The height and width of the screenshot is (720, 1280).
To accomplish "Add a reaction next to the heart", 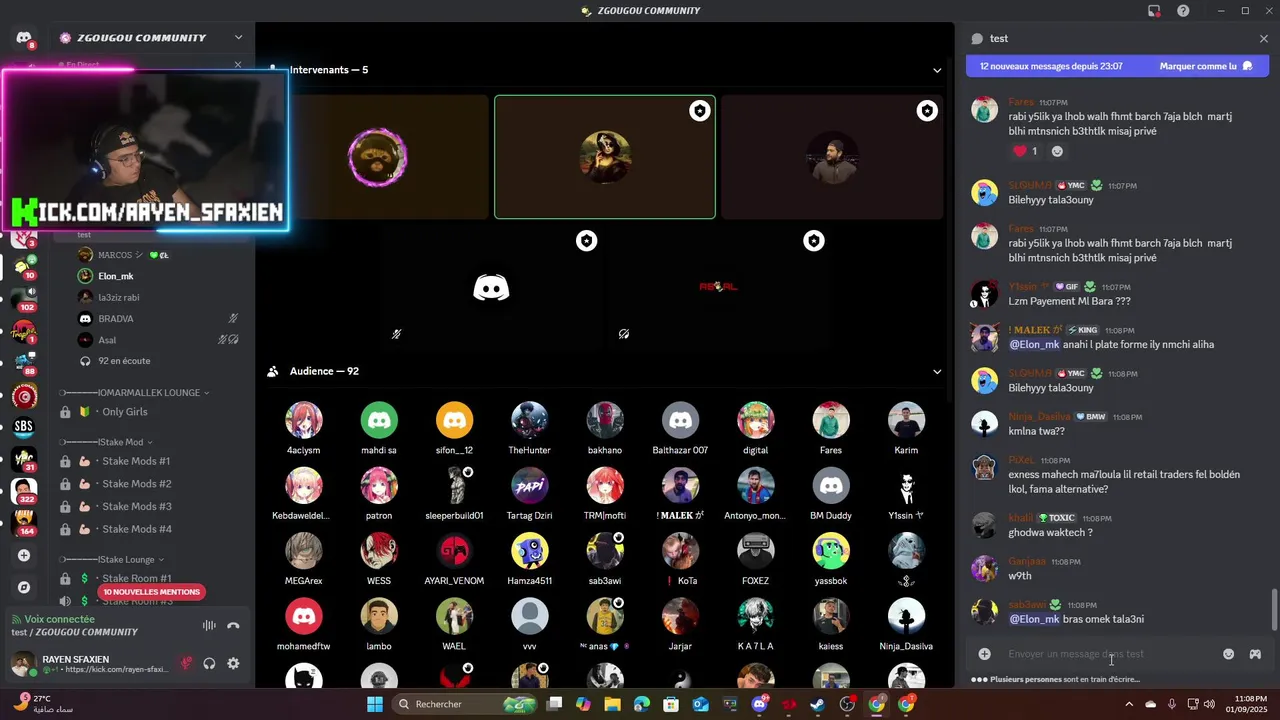I will (1057, 151).
